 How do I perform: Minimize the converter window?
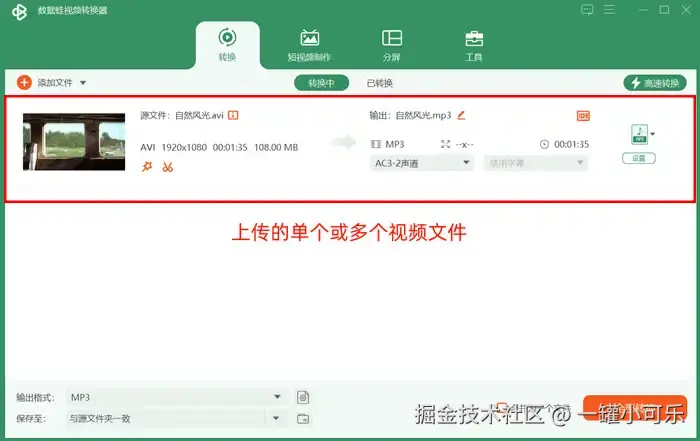click(643, 10)
